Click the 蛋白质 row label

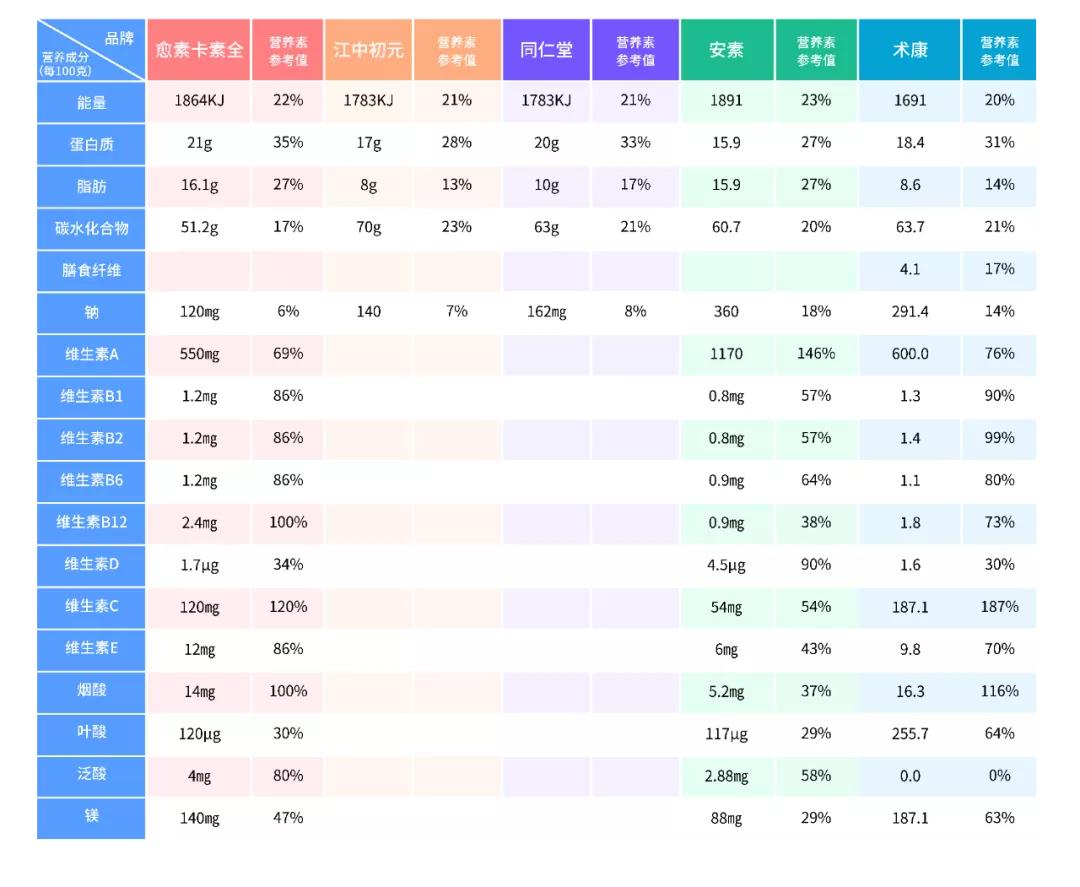pyautogui.click(x=91, y=144)
